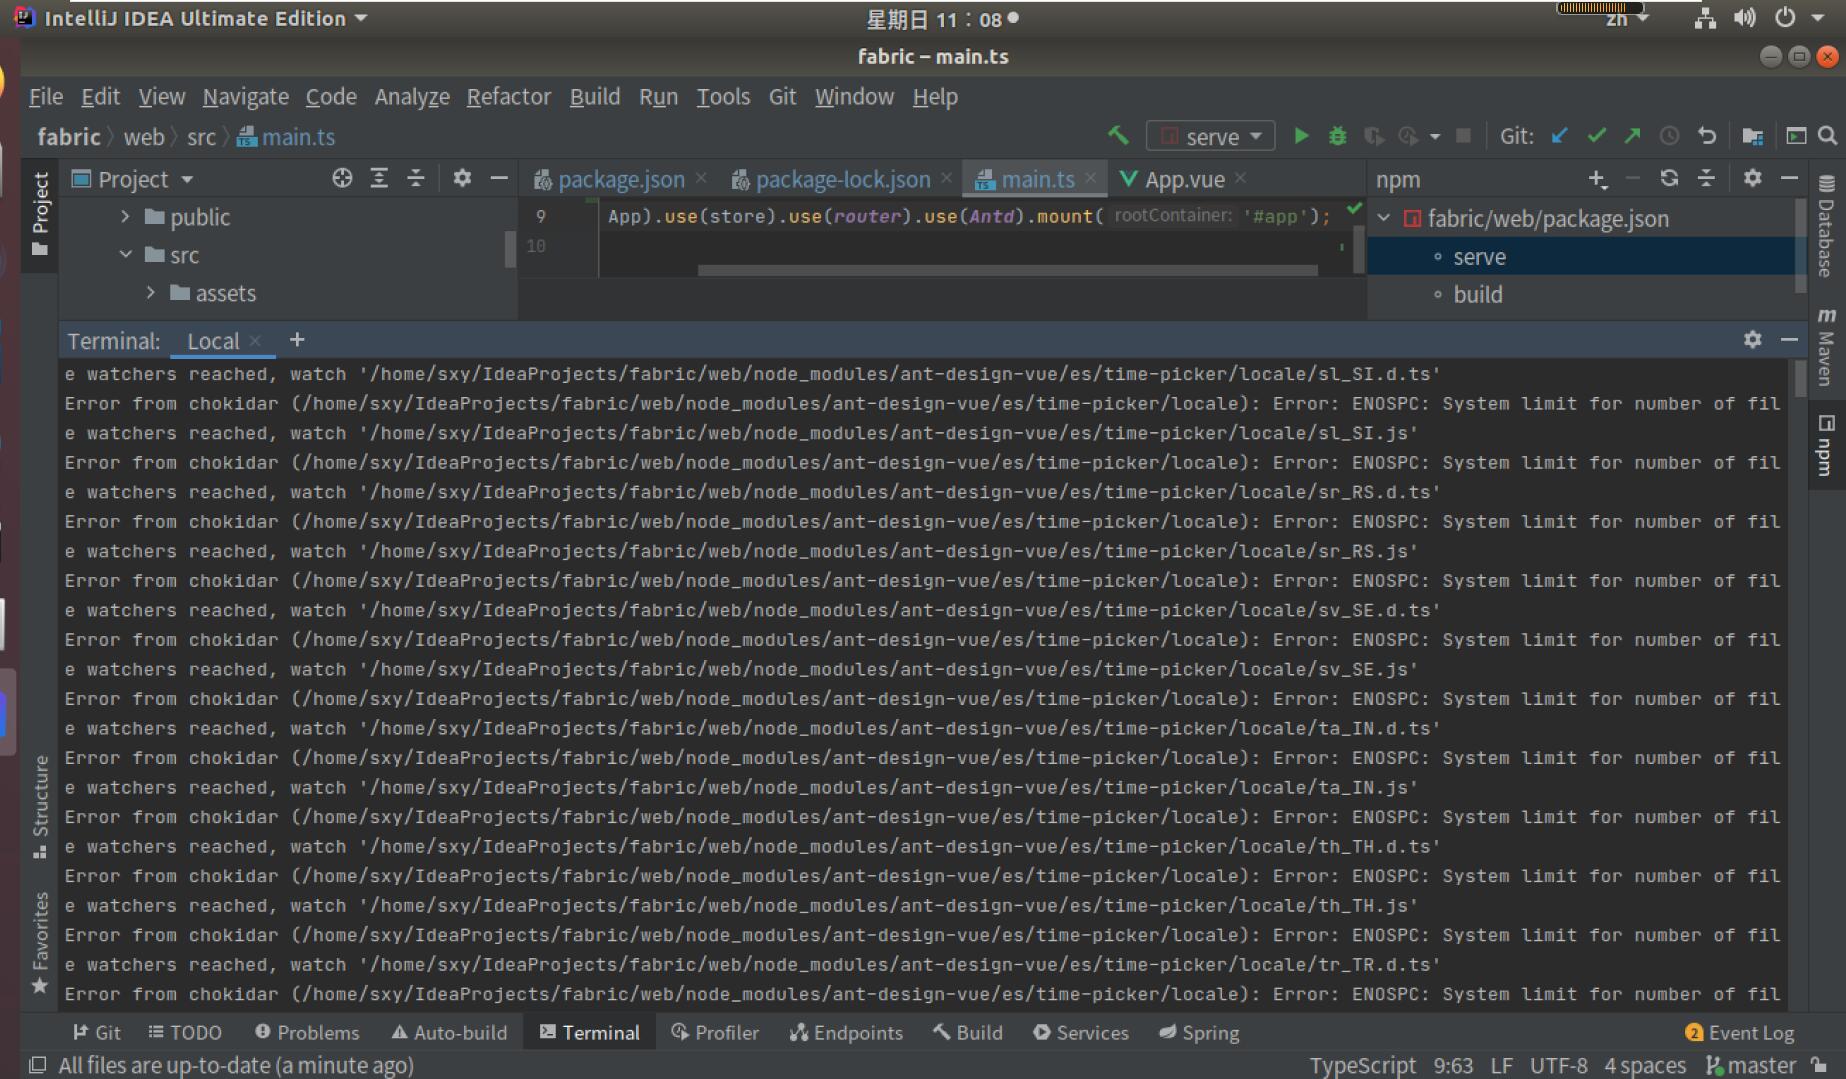This screenshot has height=1079, width=1846.
Task: Locate opened file in Project panel
Action: 342,179
